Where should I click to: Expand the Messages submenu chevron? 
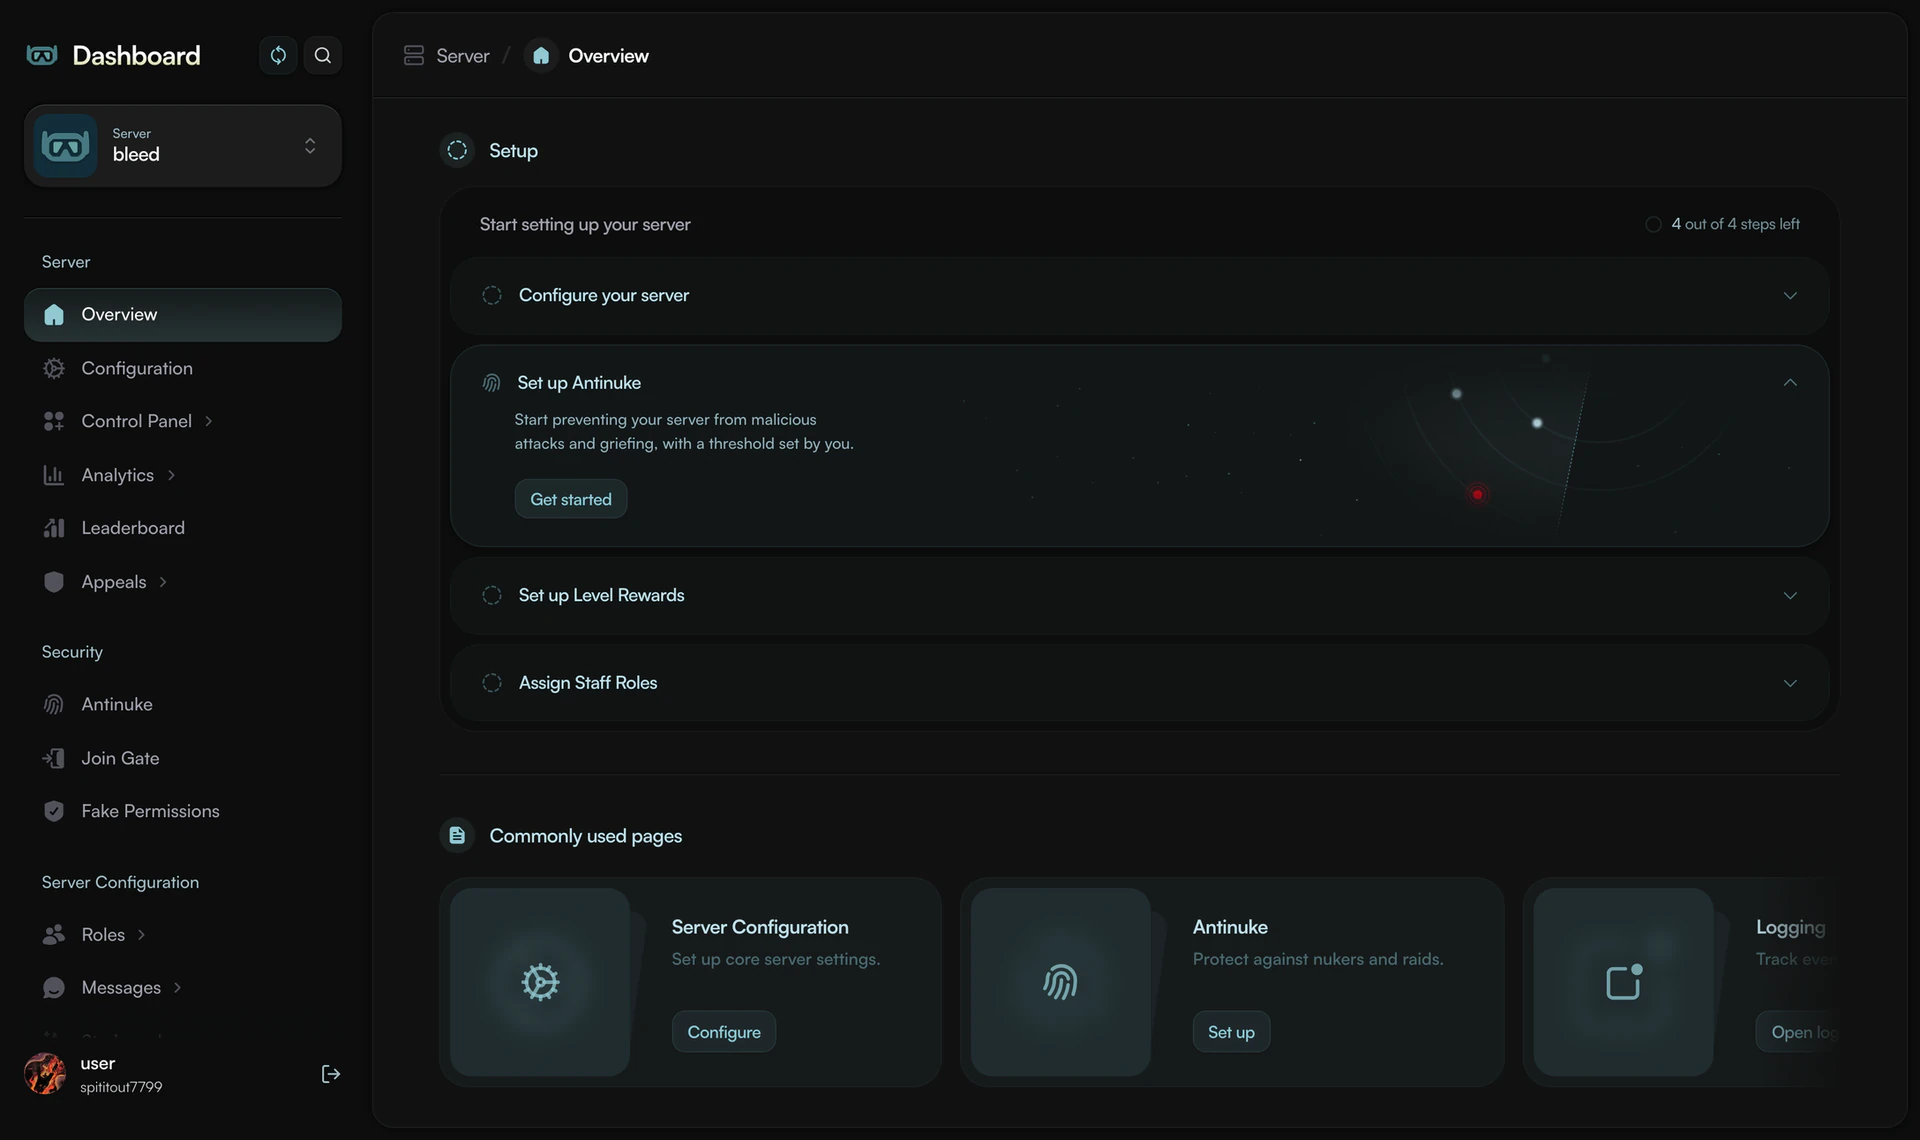tap(177, 988)
